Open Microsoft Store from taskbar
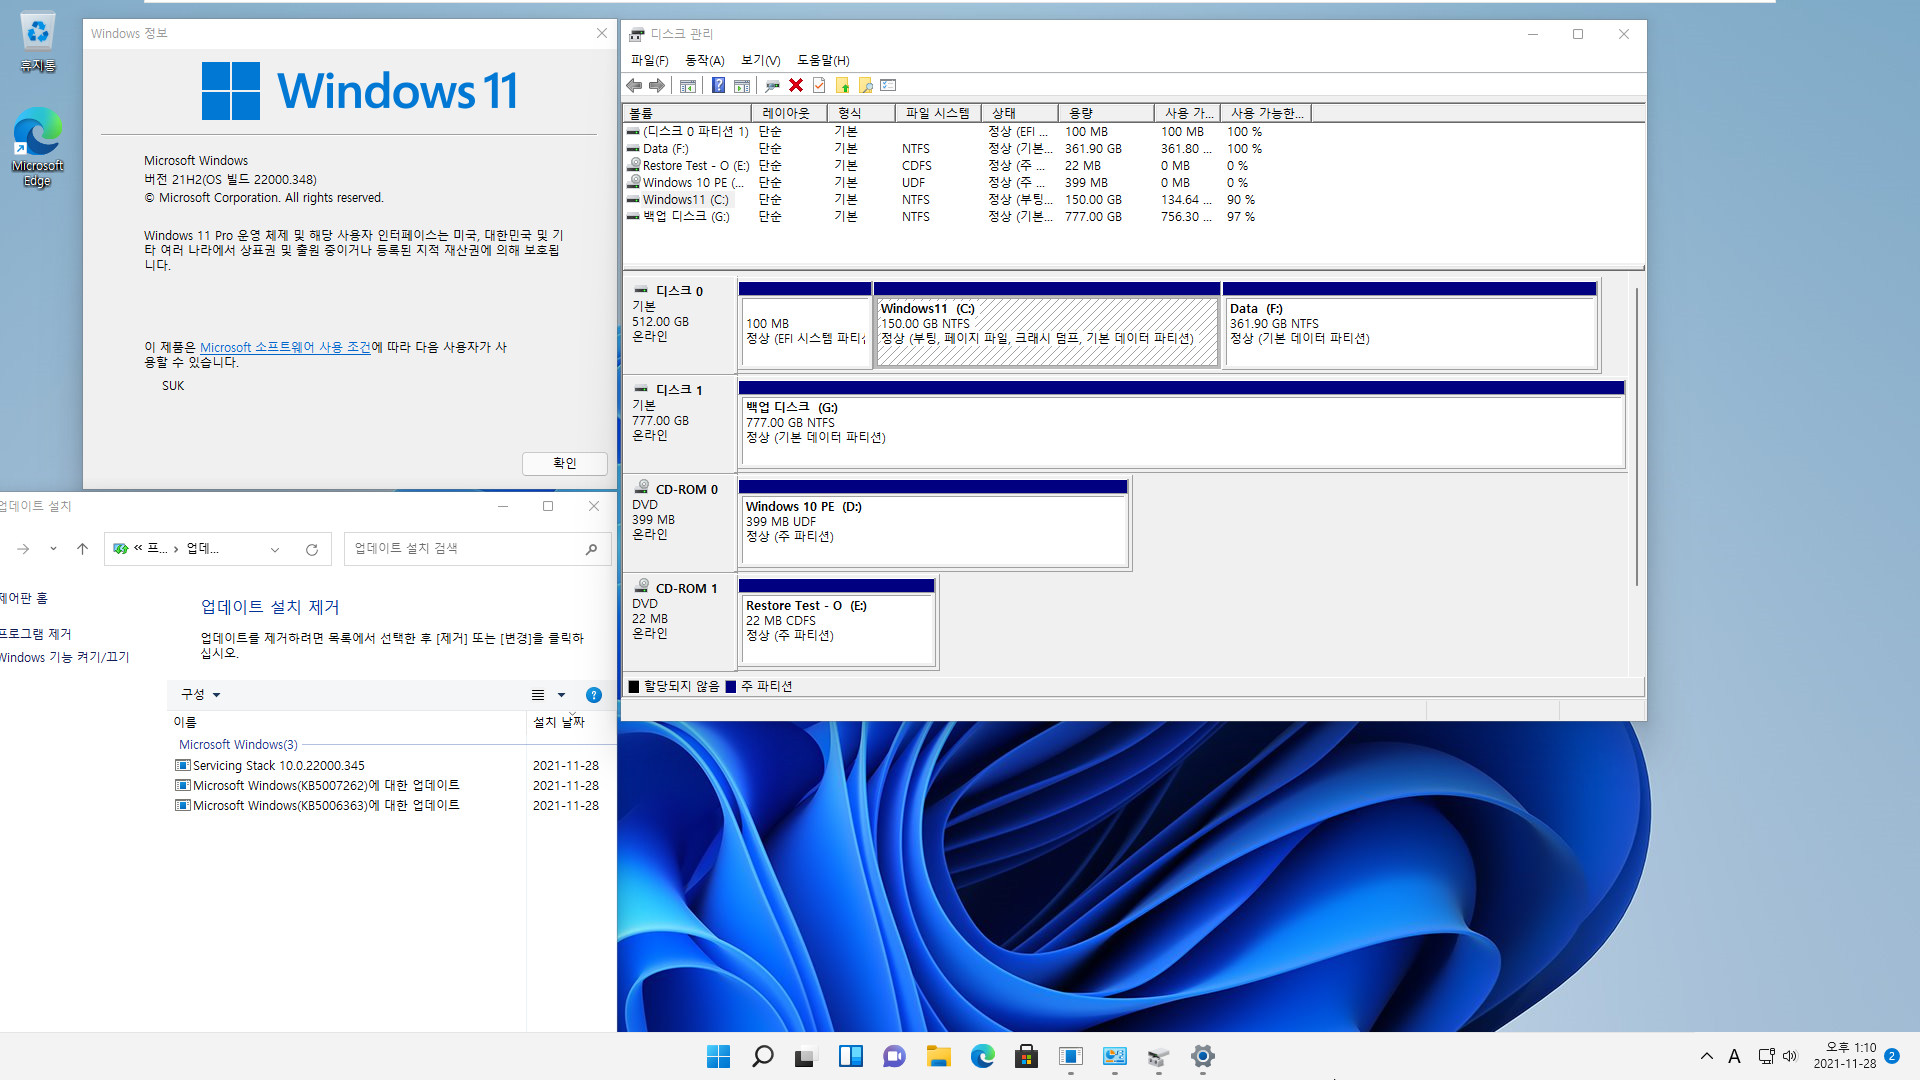 click(x=1026, y=1056)
